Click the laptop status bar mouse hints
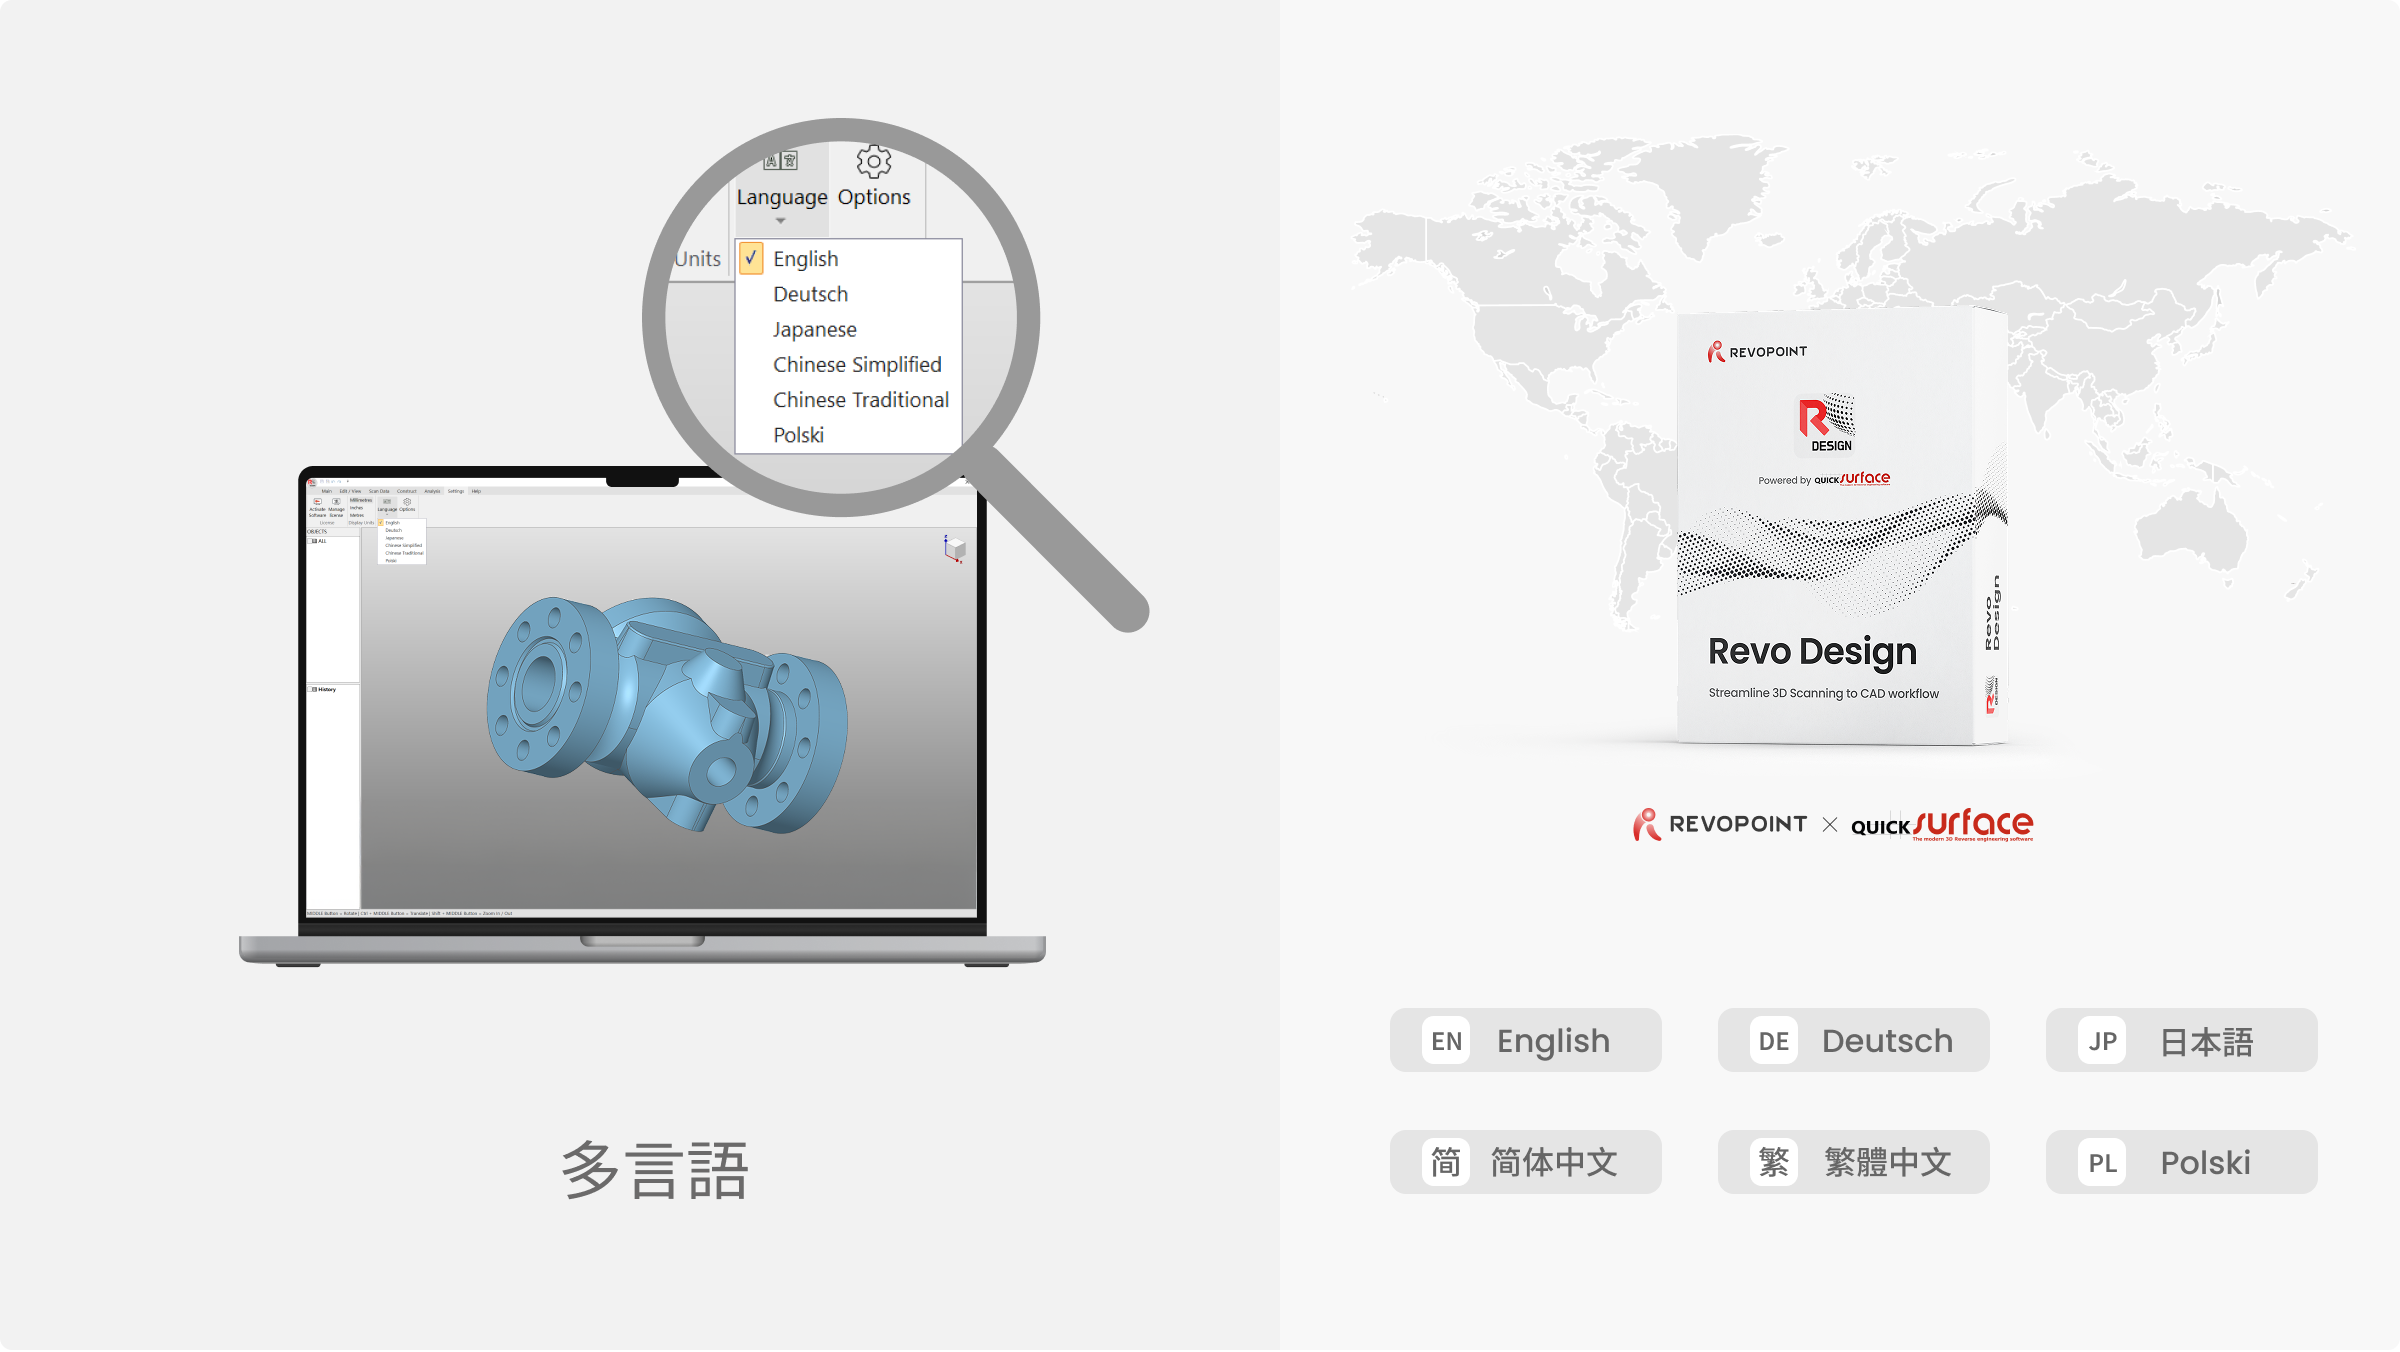Image resolution: width=2400 pixels, height=1352 pixels. 410,914
